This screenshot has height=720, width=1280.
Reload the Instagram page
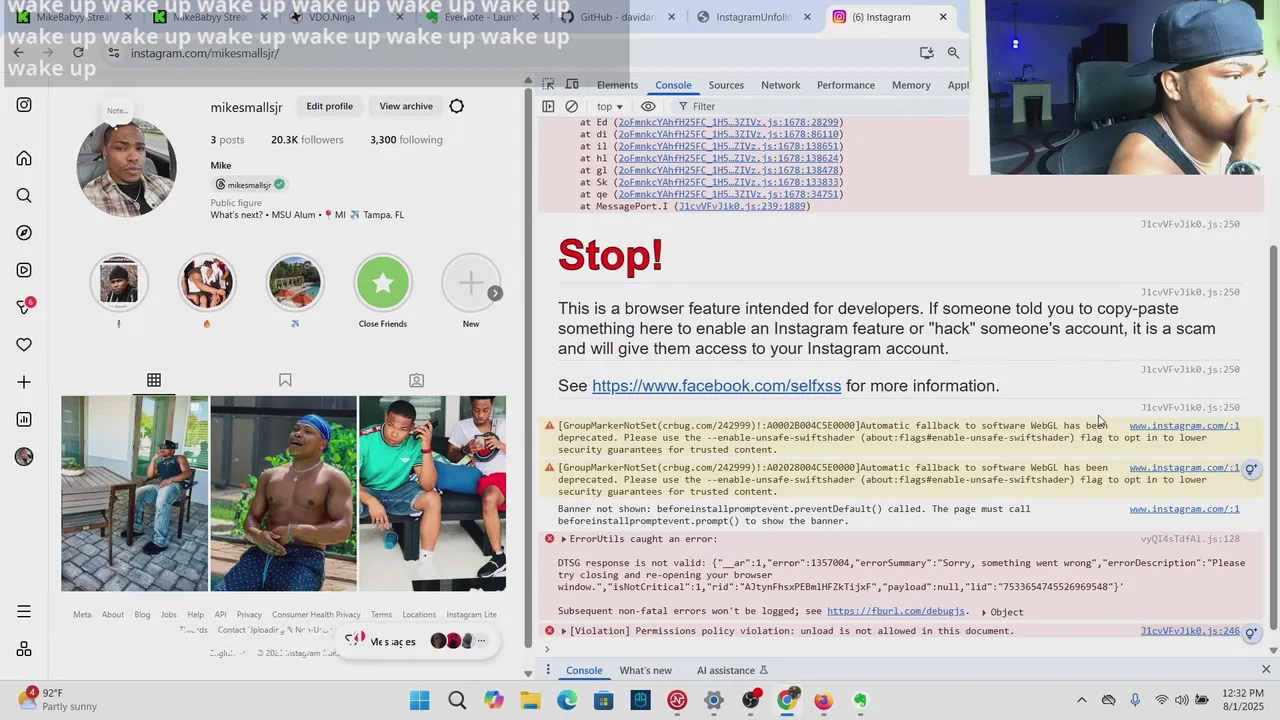78,53
